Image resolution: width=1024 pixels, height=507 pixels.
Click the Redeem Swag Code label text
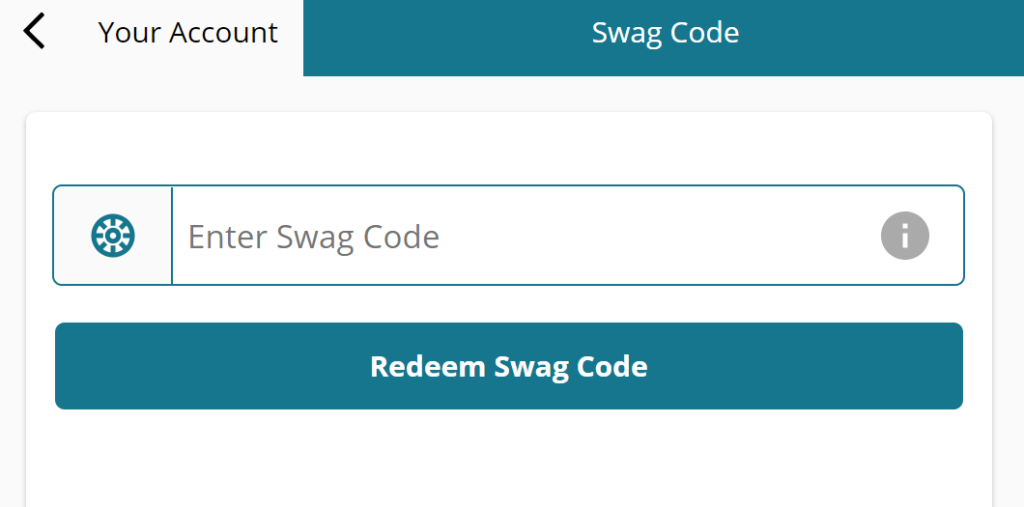coord(509,367)
